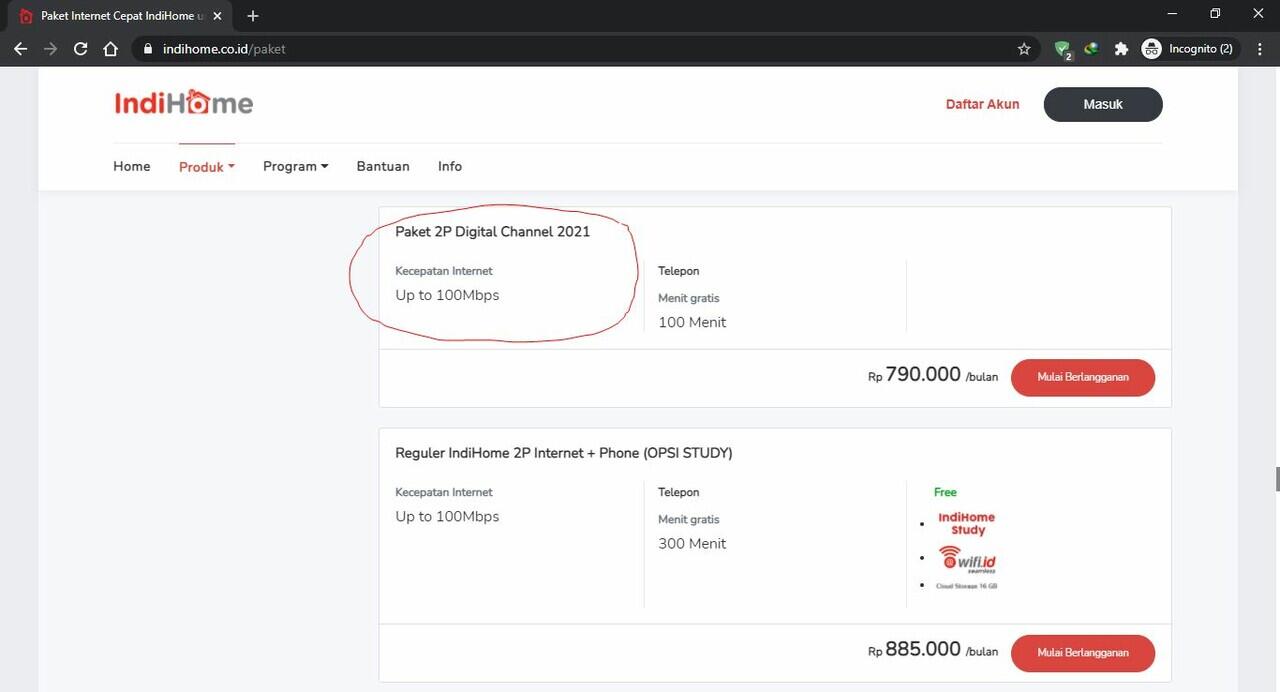The height and width of the screenshot is (692, 1280).
Task: Go to the browser home page
Action: tap(111, 49)
